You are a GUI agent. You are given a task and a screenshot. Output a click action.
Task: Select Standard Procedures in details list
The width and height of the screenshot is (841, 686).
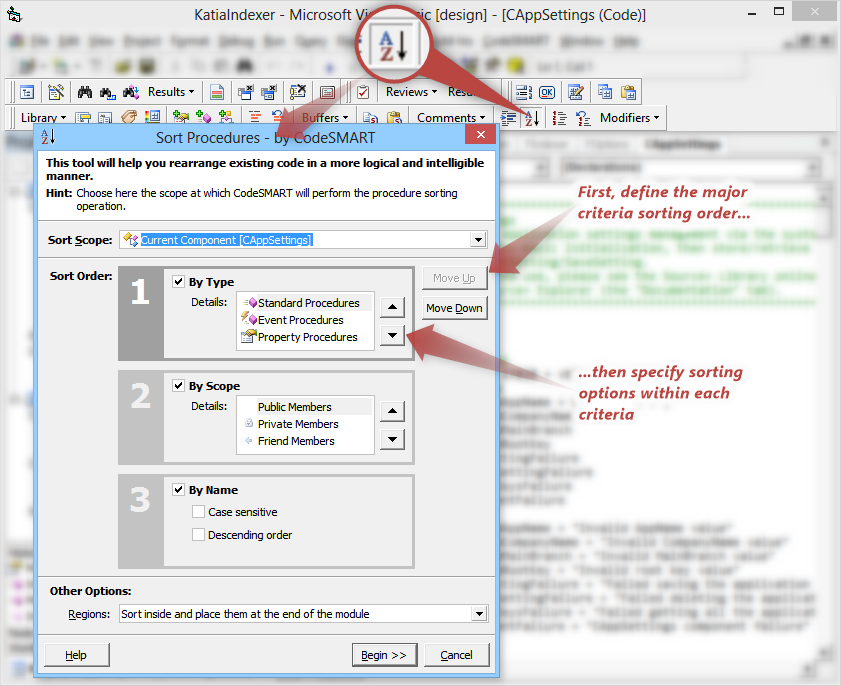tap(305, 303)
